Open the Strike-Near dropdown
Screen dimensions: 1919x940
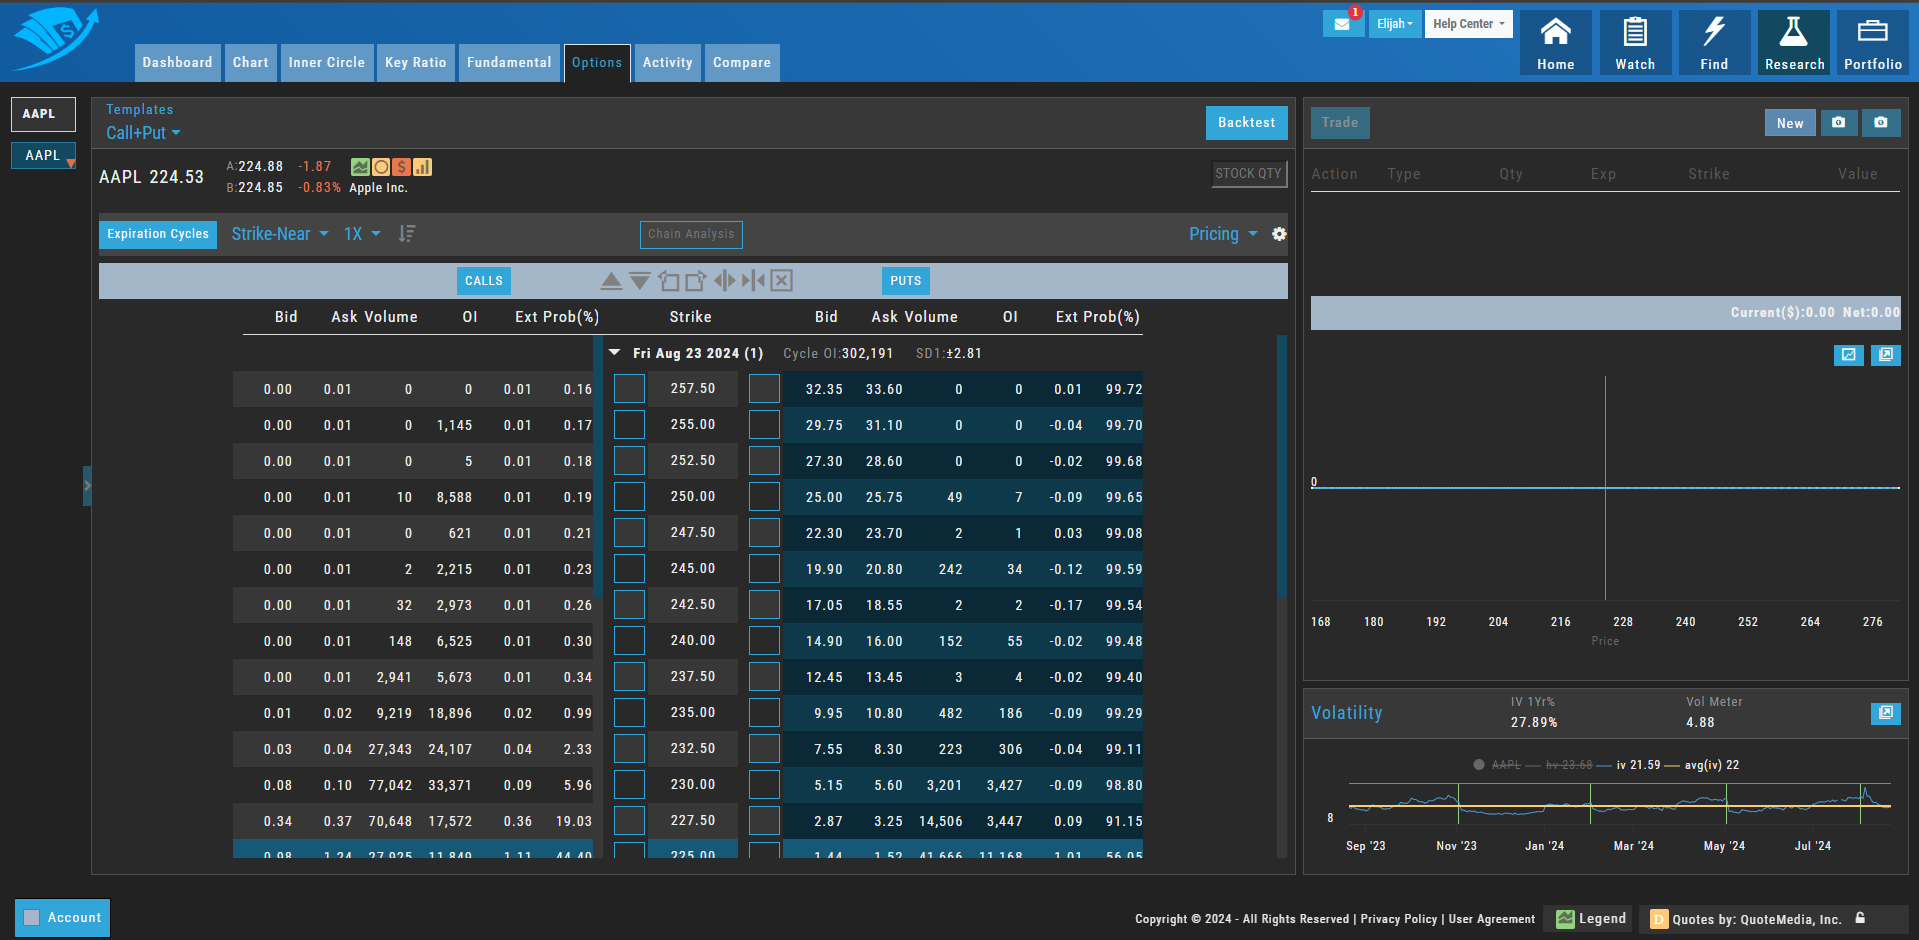point(280,234)
